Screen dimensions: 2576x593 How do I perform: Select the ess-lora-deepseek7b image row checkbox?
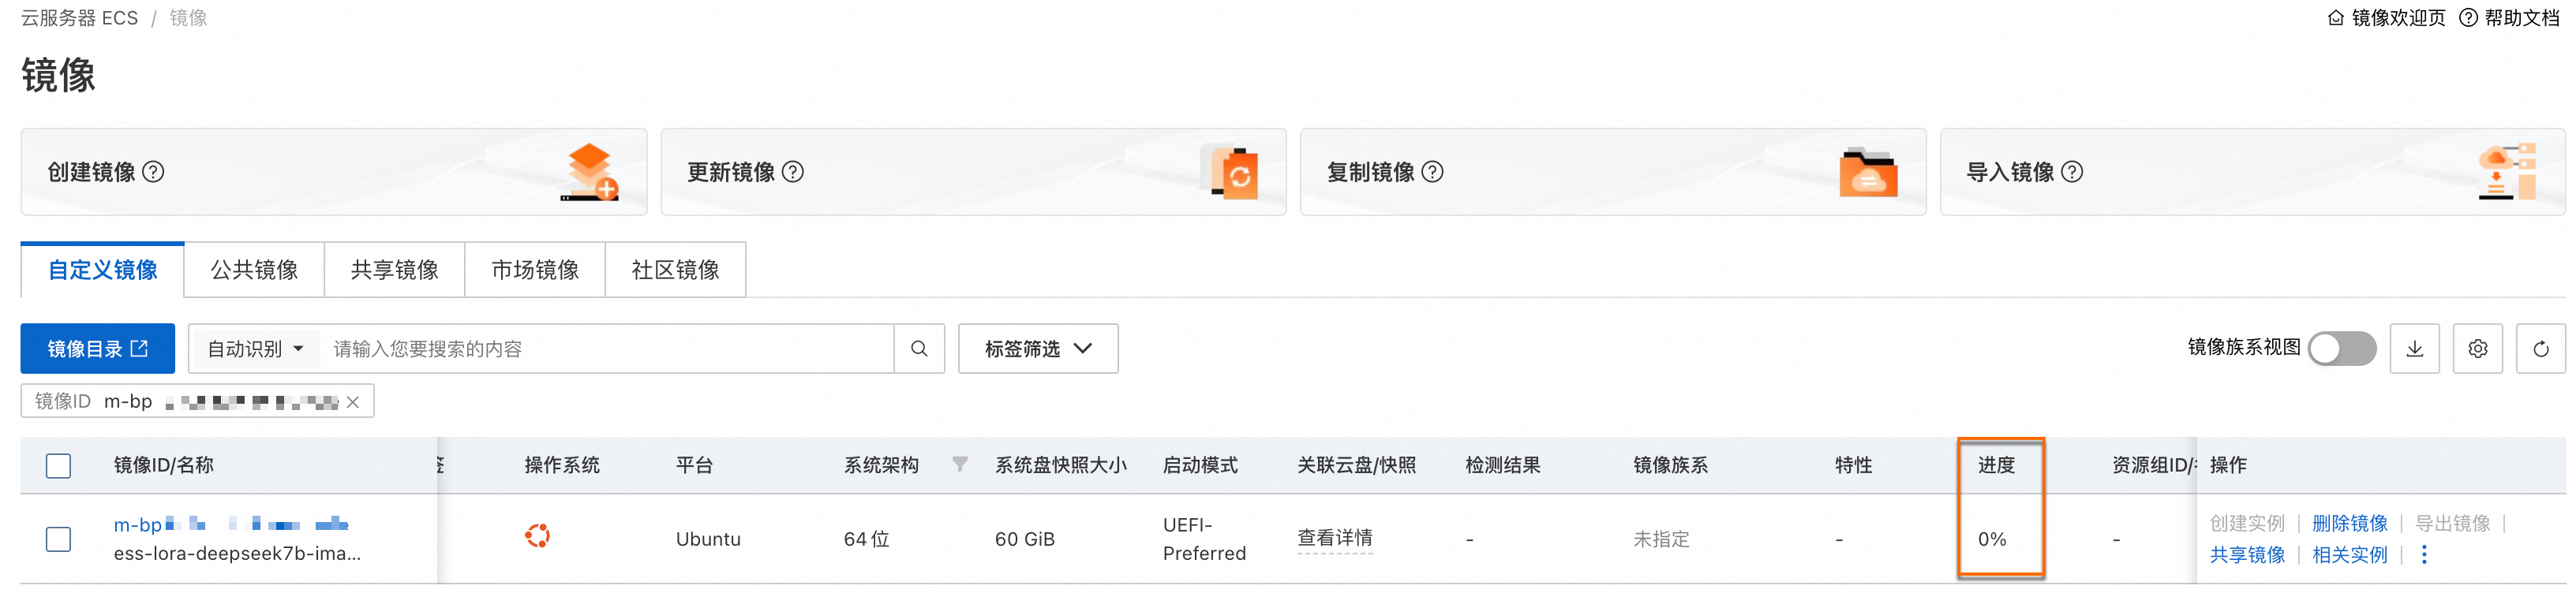pos(59,539)
